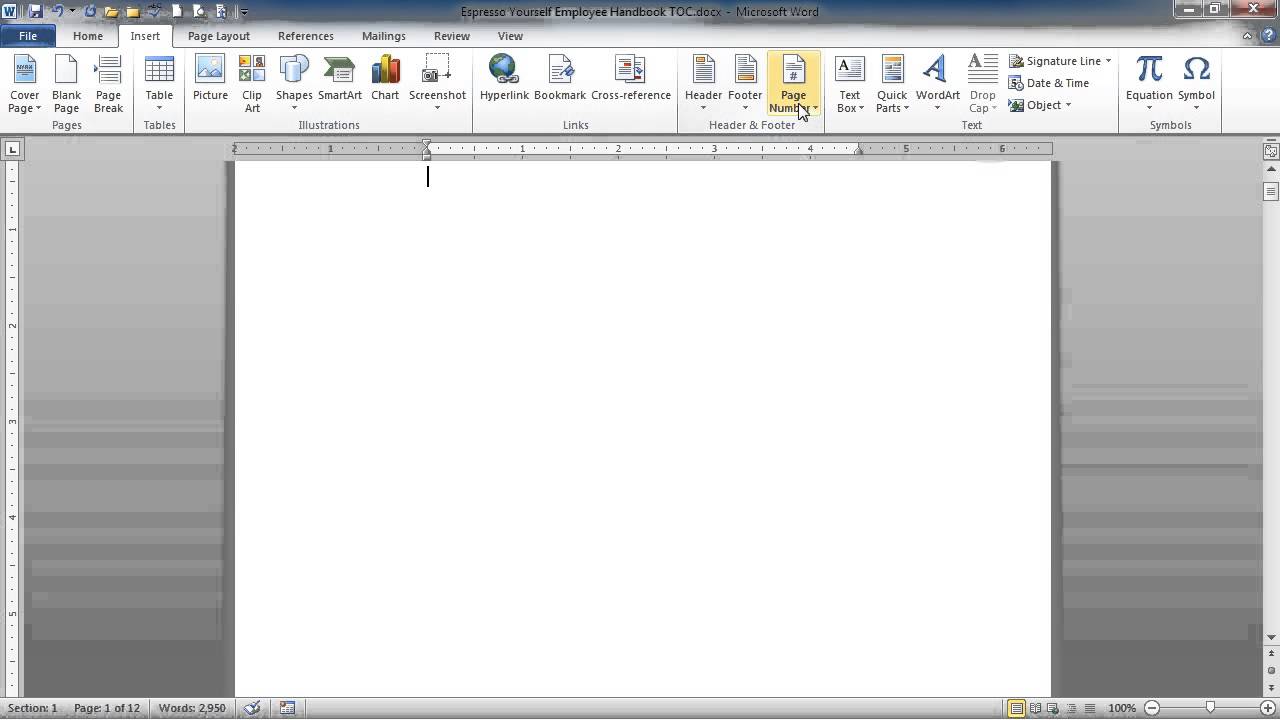Click the 100% zoom level
Screen dimensions: 1280x720
coord(1122,708)
